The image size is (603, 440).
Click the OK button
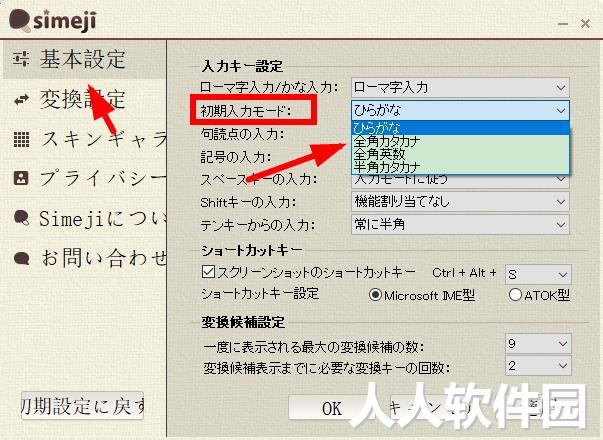(331, 408)
